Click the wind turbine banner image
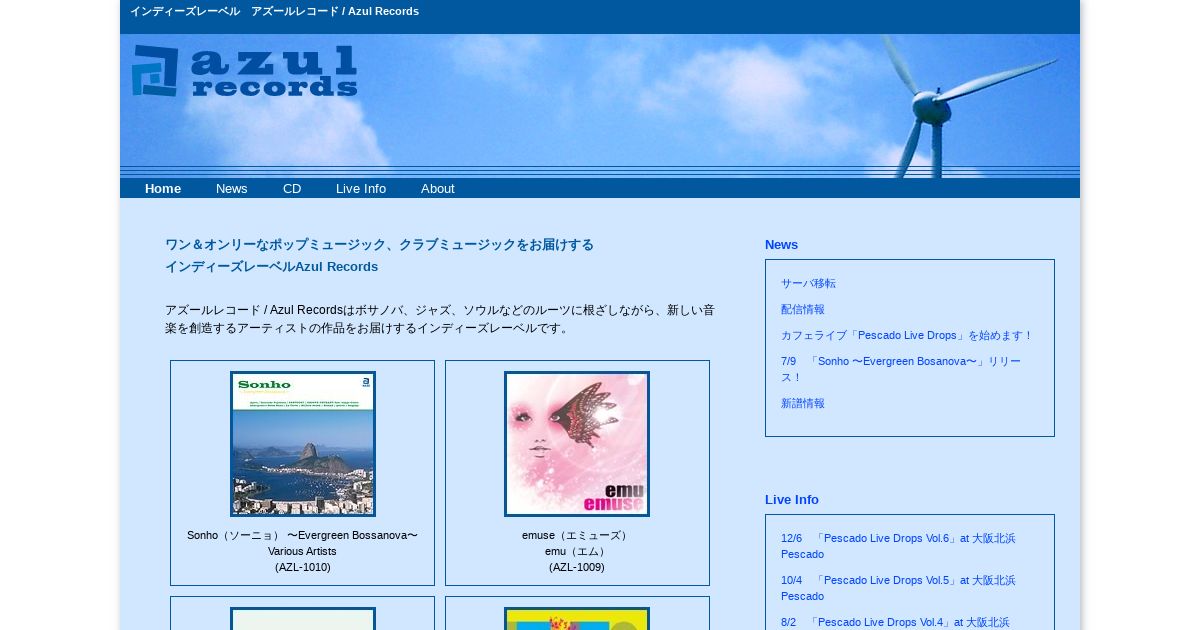The image size is (1200, 630). (x=600, y=106)
